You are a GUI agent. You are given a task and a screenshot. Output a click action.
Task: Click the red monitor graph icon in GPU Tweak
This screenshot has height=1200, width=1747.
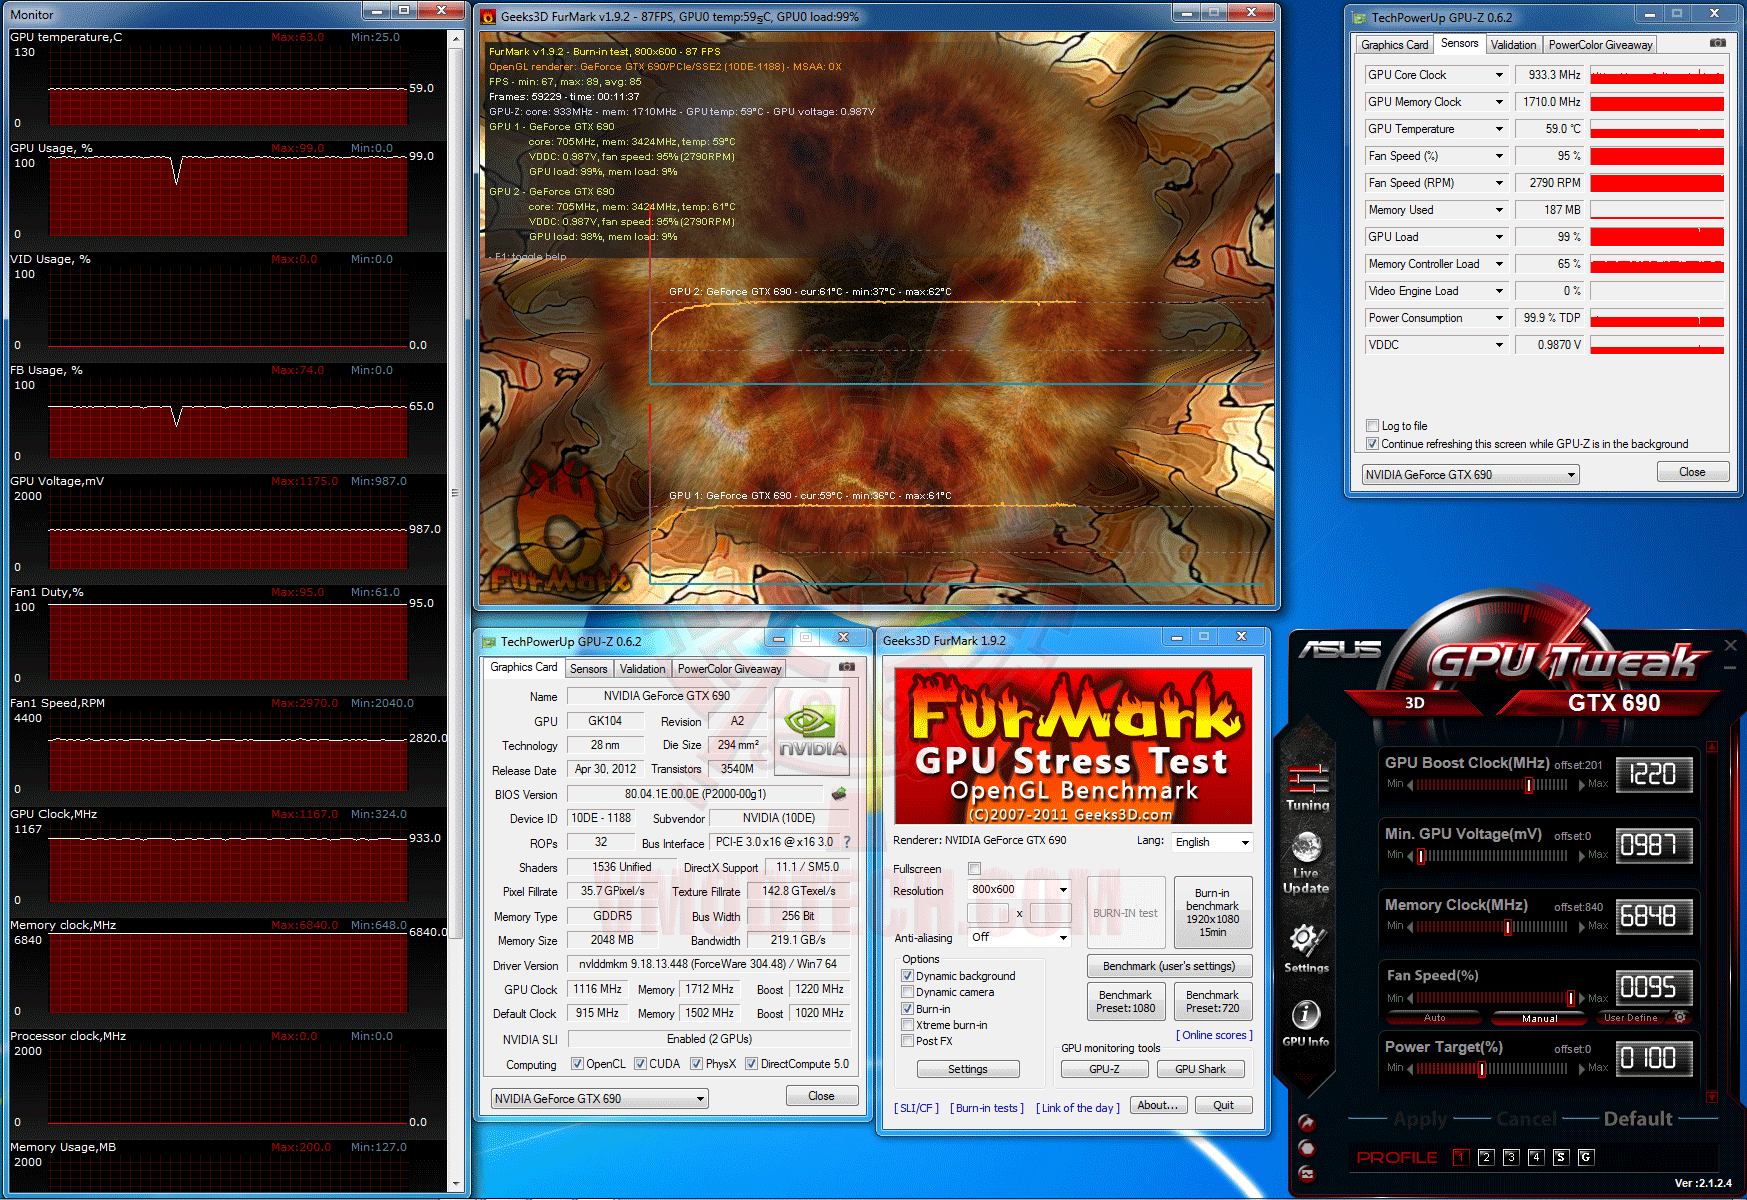(1306, 1173)
